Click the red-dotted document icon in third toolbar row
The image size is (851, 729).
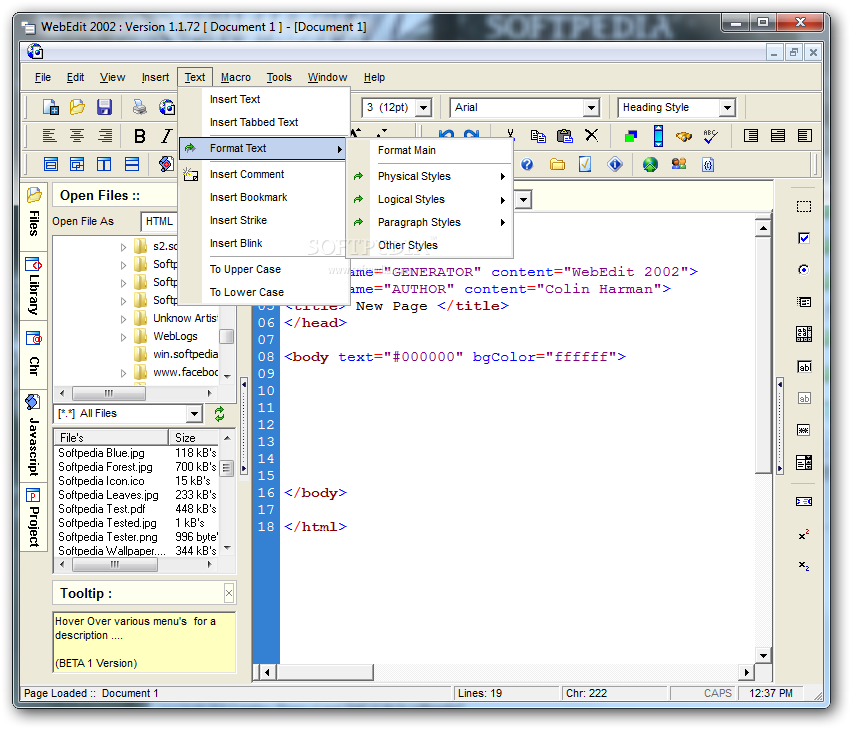pyautogui.click(x=166, y=164)
